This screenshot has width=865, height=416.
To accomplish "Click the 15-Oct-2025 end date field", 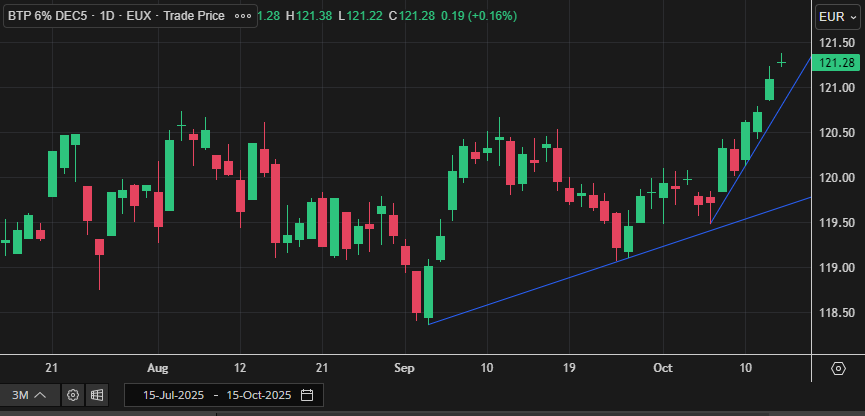I will [x=260, y=395].
